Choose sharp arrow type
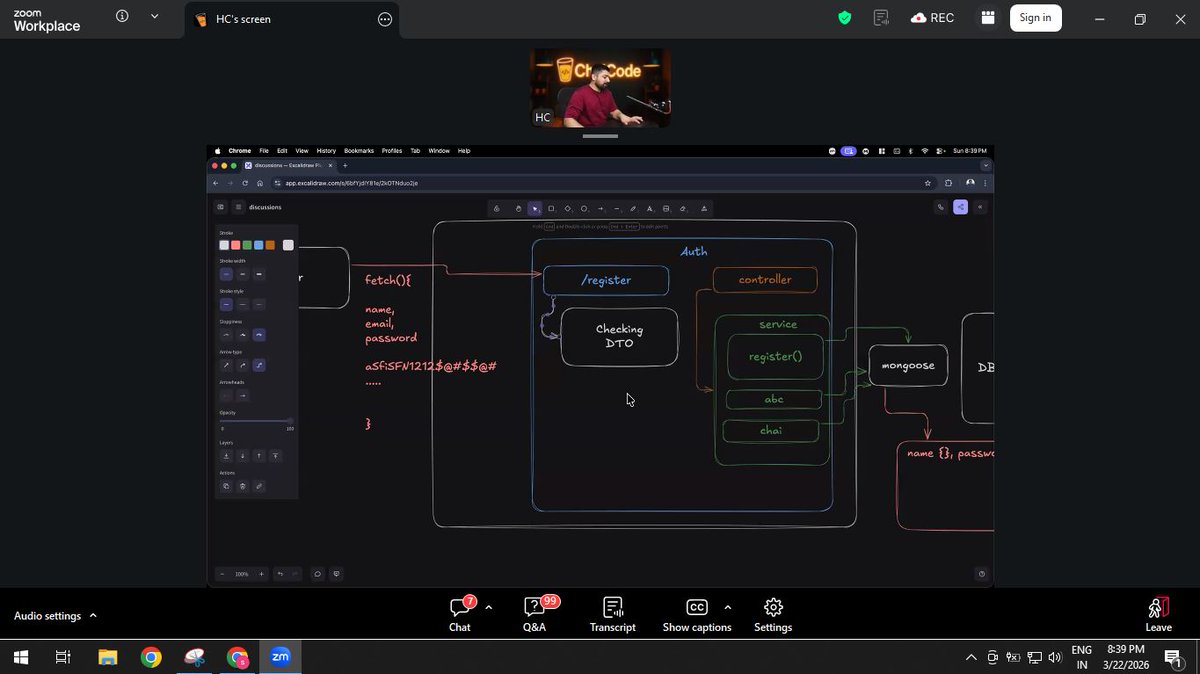Viewport: 1200px width, 674px height. click(x=226, y=365)
